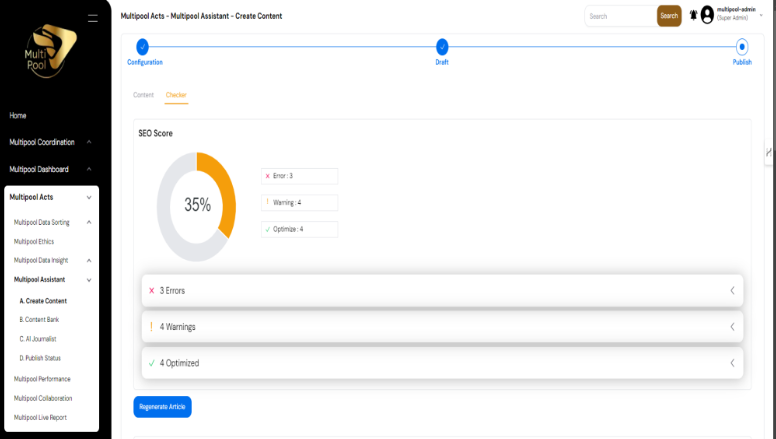The height and width of the screenshot is (439, 776).
Task: Click the SEO Score heading
Action: point(155,134)
